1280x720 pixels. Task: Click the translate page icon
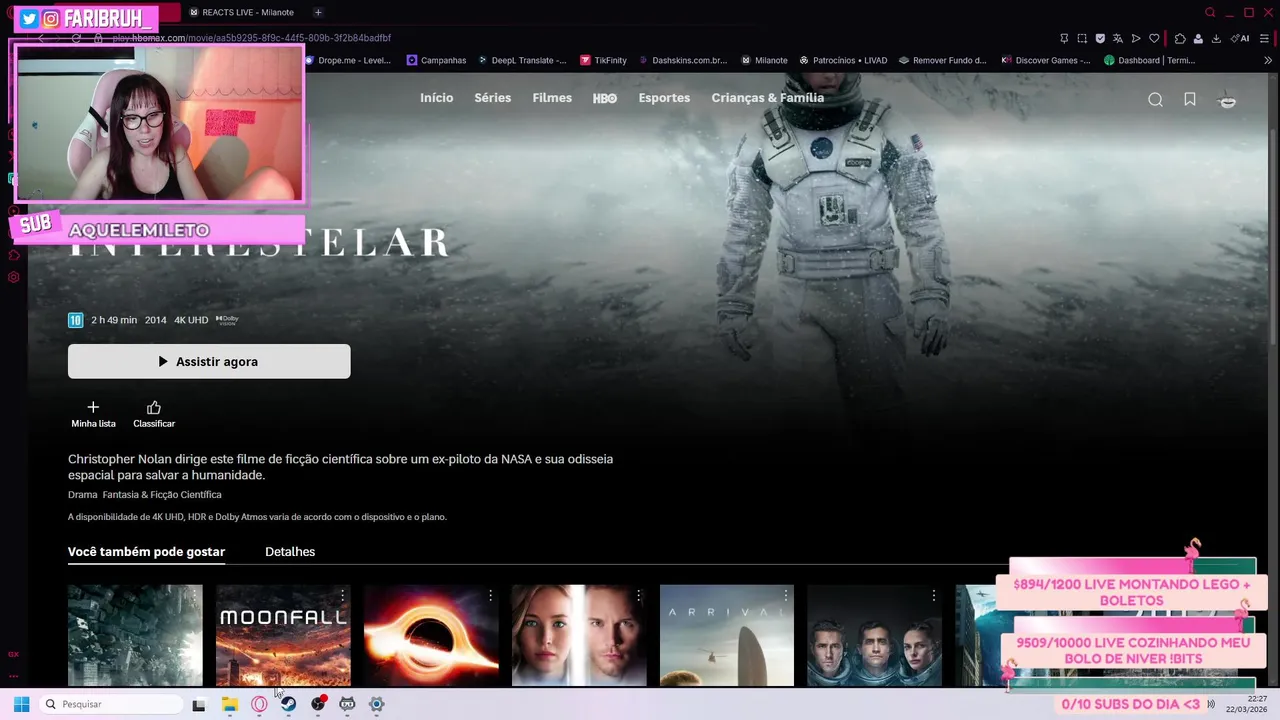pos(1118,38)
